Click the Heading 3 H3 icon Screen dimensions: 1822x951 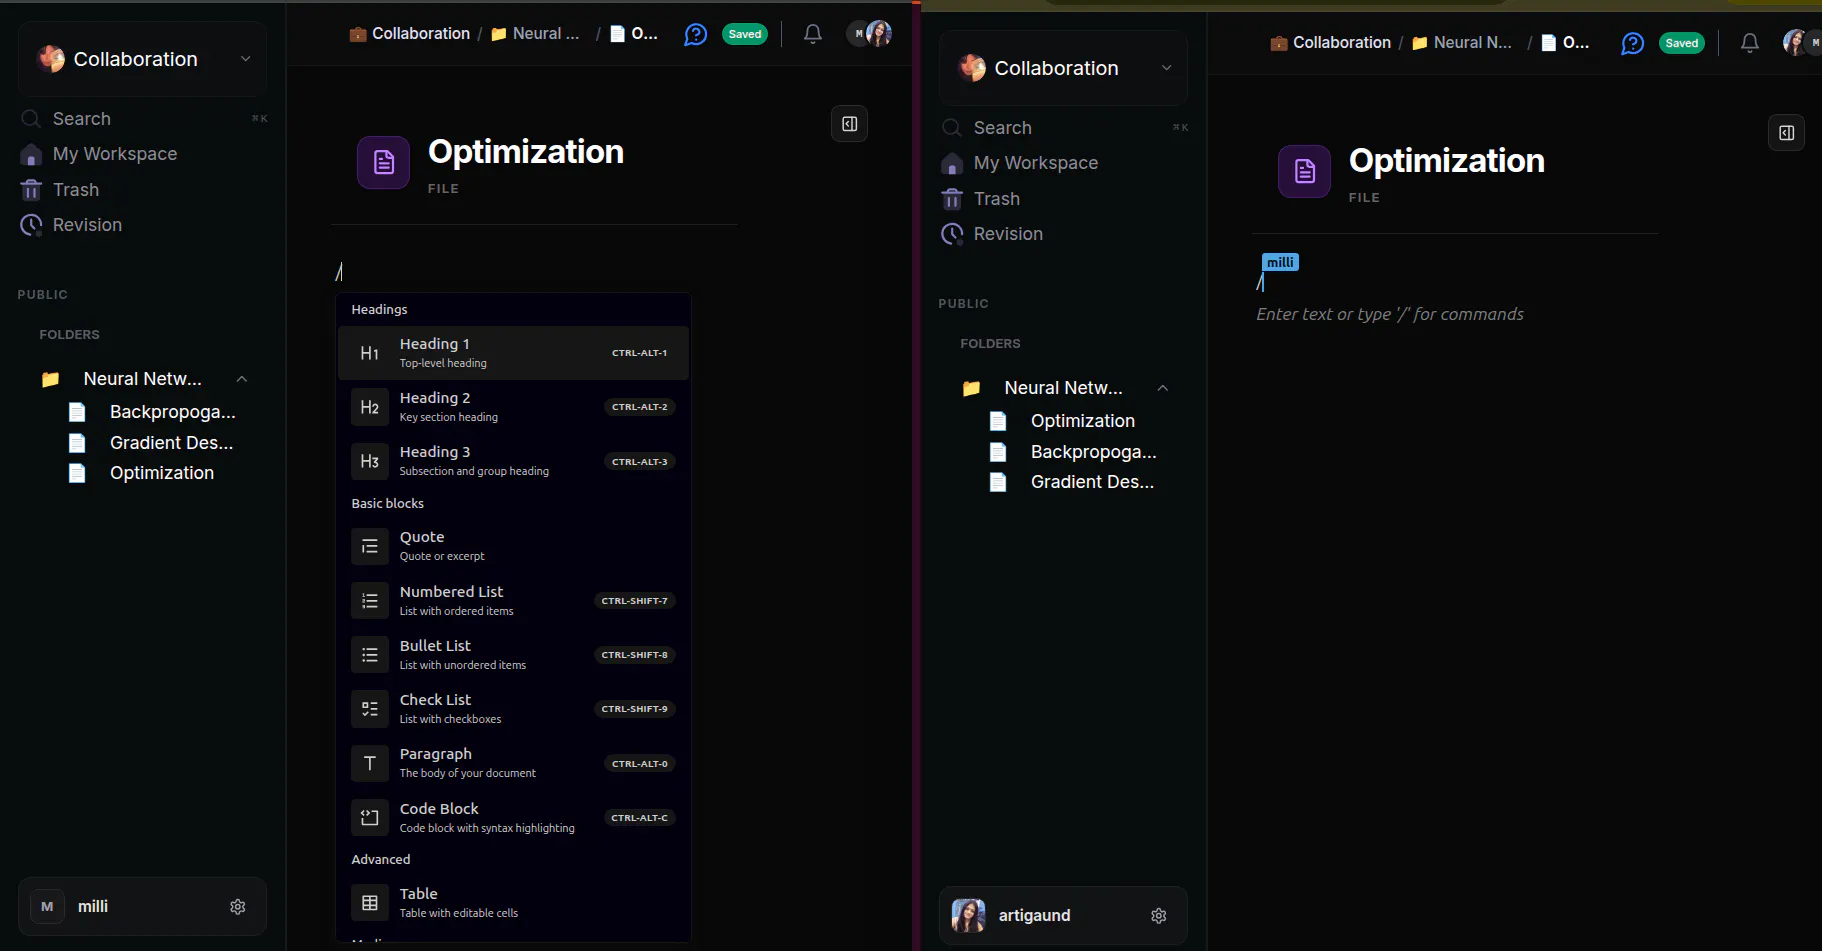click(x=370, y=461)
